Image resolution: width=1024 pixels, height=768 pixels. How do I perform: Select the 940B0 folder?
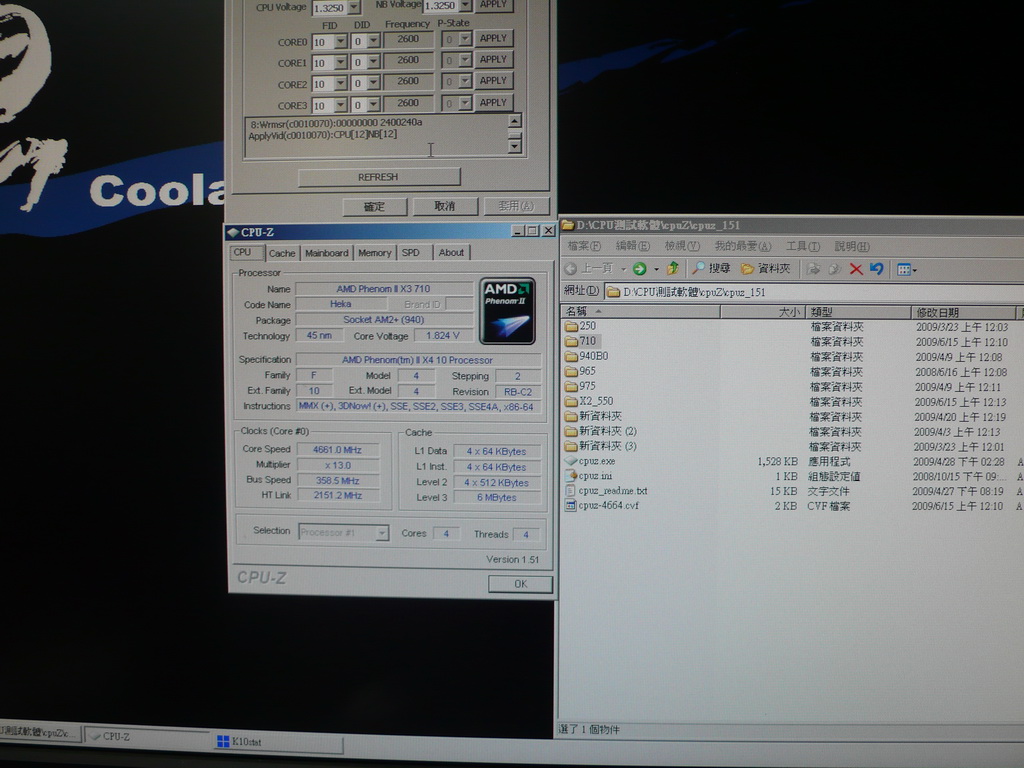(586, 356)
